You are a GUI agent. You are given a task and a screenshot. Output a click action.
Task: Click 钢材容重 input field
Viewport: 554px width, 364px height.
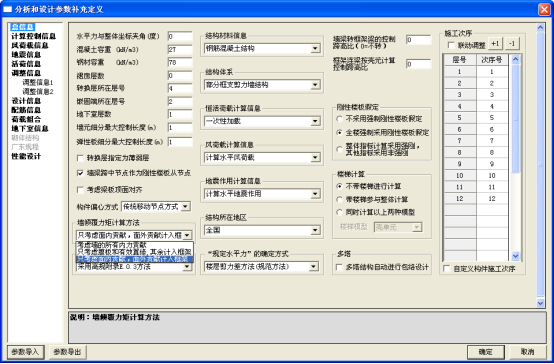180,63
